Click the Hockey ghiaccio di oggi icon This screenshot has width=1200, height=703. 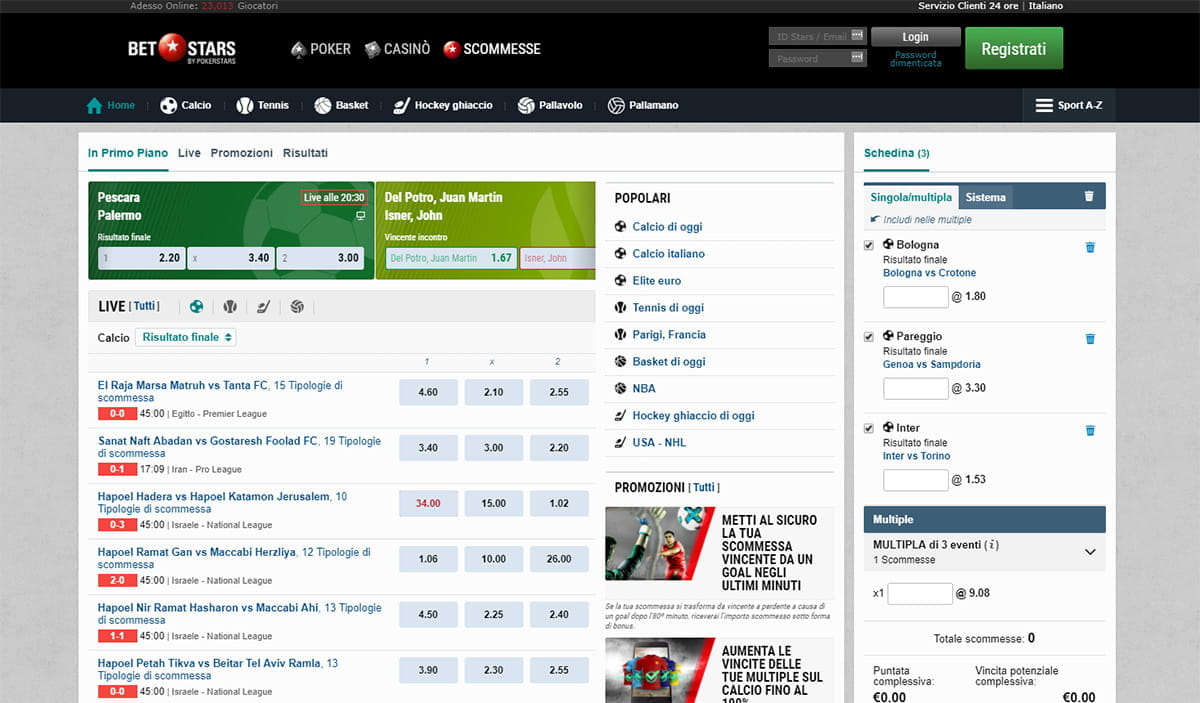click(620, 416)
